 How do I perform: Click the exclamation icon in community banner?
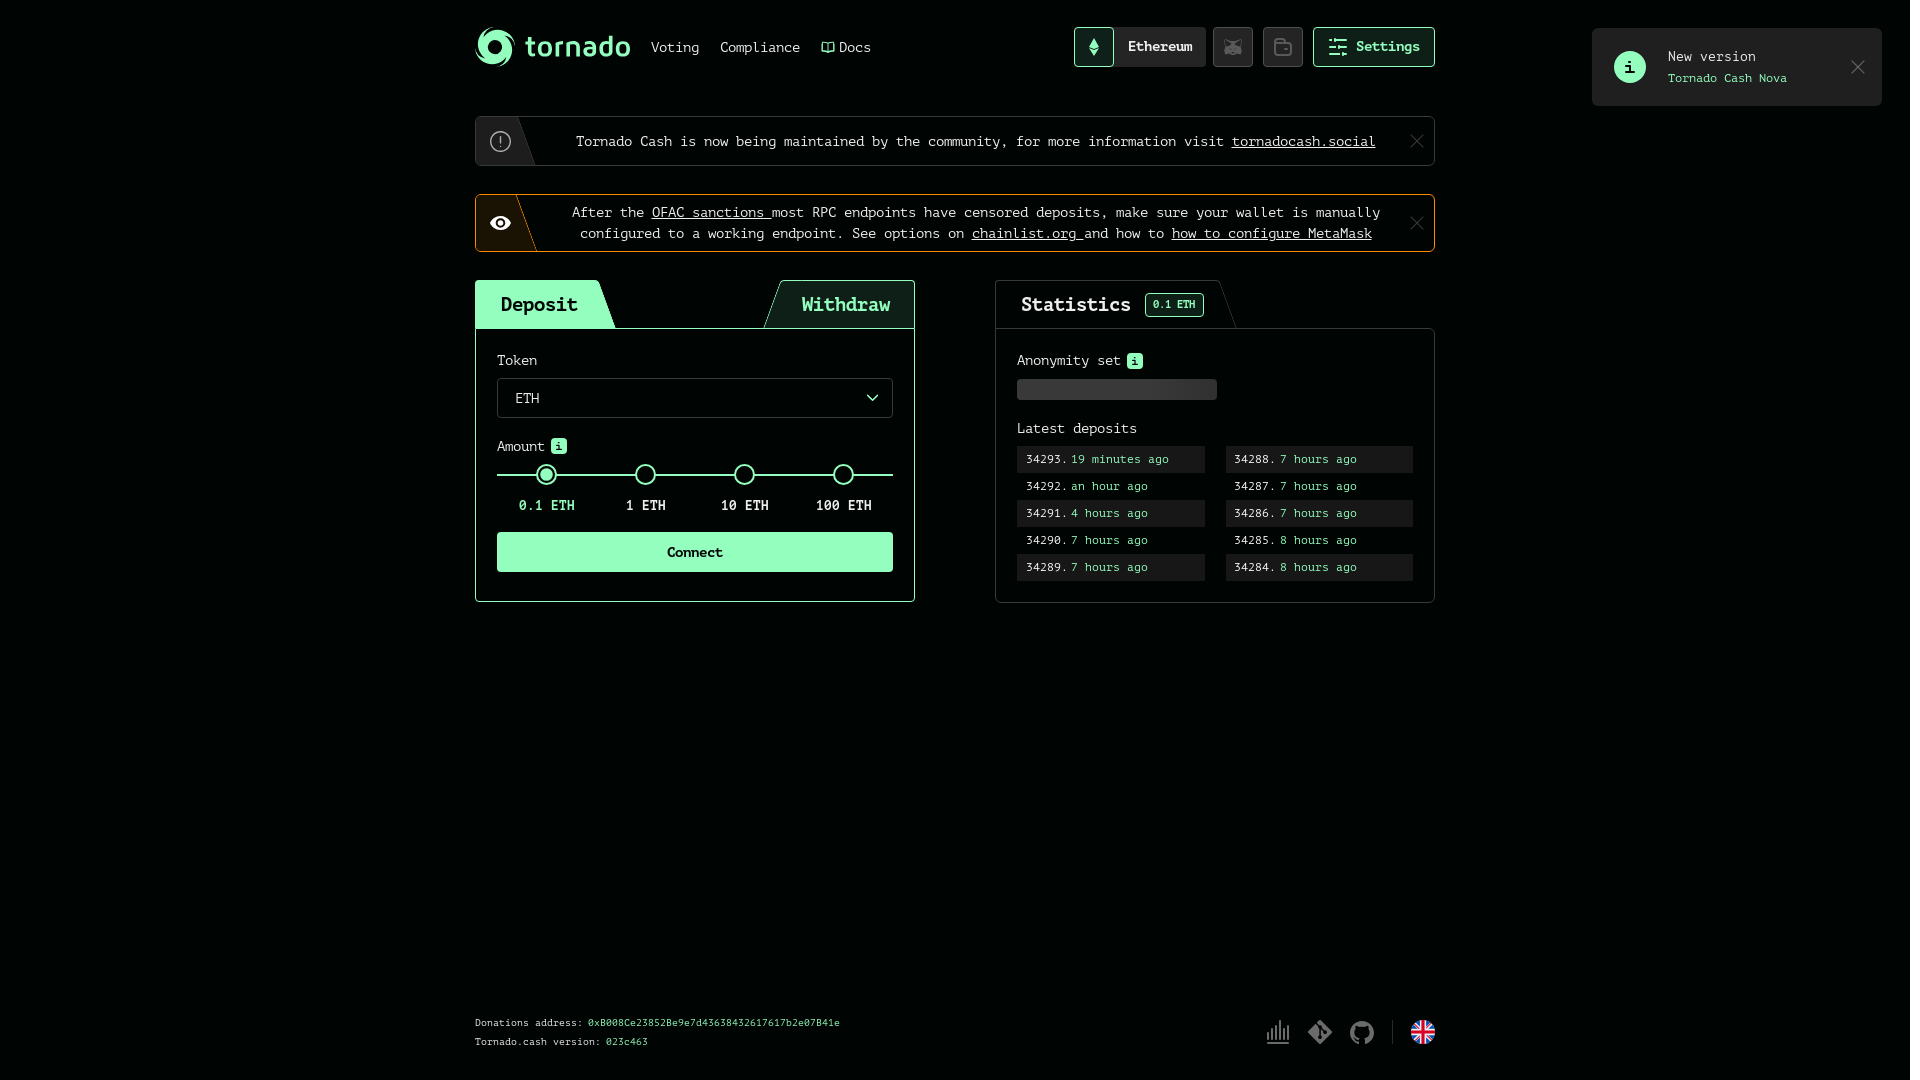pyautogui.click(x=500, y=141)
